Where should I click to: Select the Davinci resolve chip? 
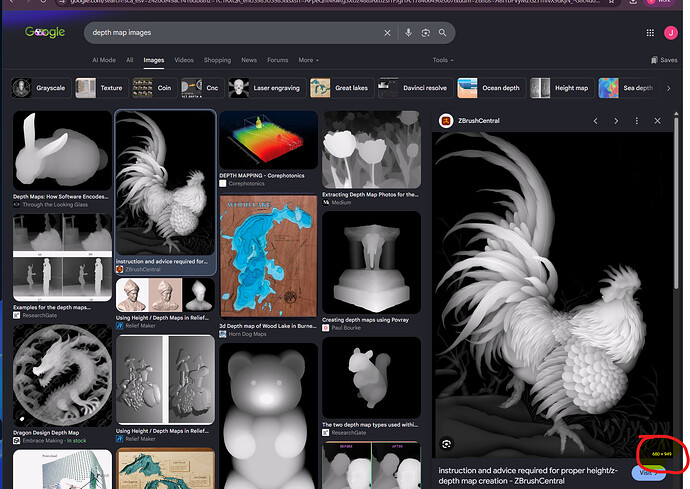(x=415, y=88)
